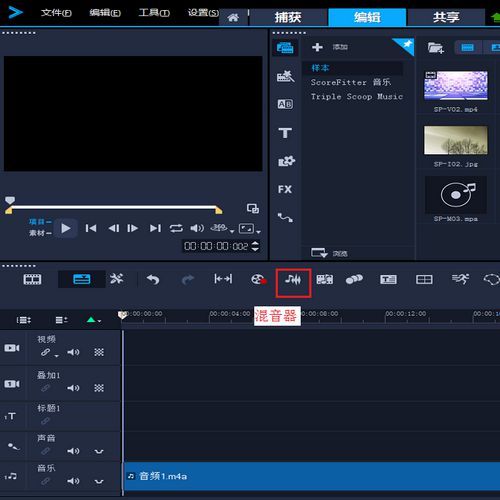Open the FX filter library
The width and height of the screenshot is (500, 500).
pyautogui.click(x=285, y=189)
